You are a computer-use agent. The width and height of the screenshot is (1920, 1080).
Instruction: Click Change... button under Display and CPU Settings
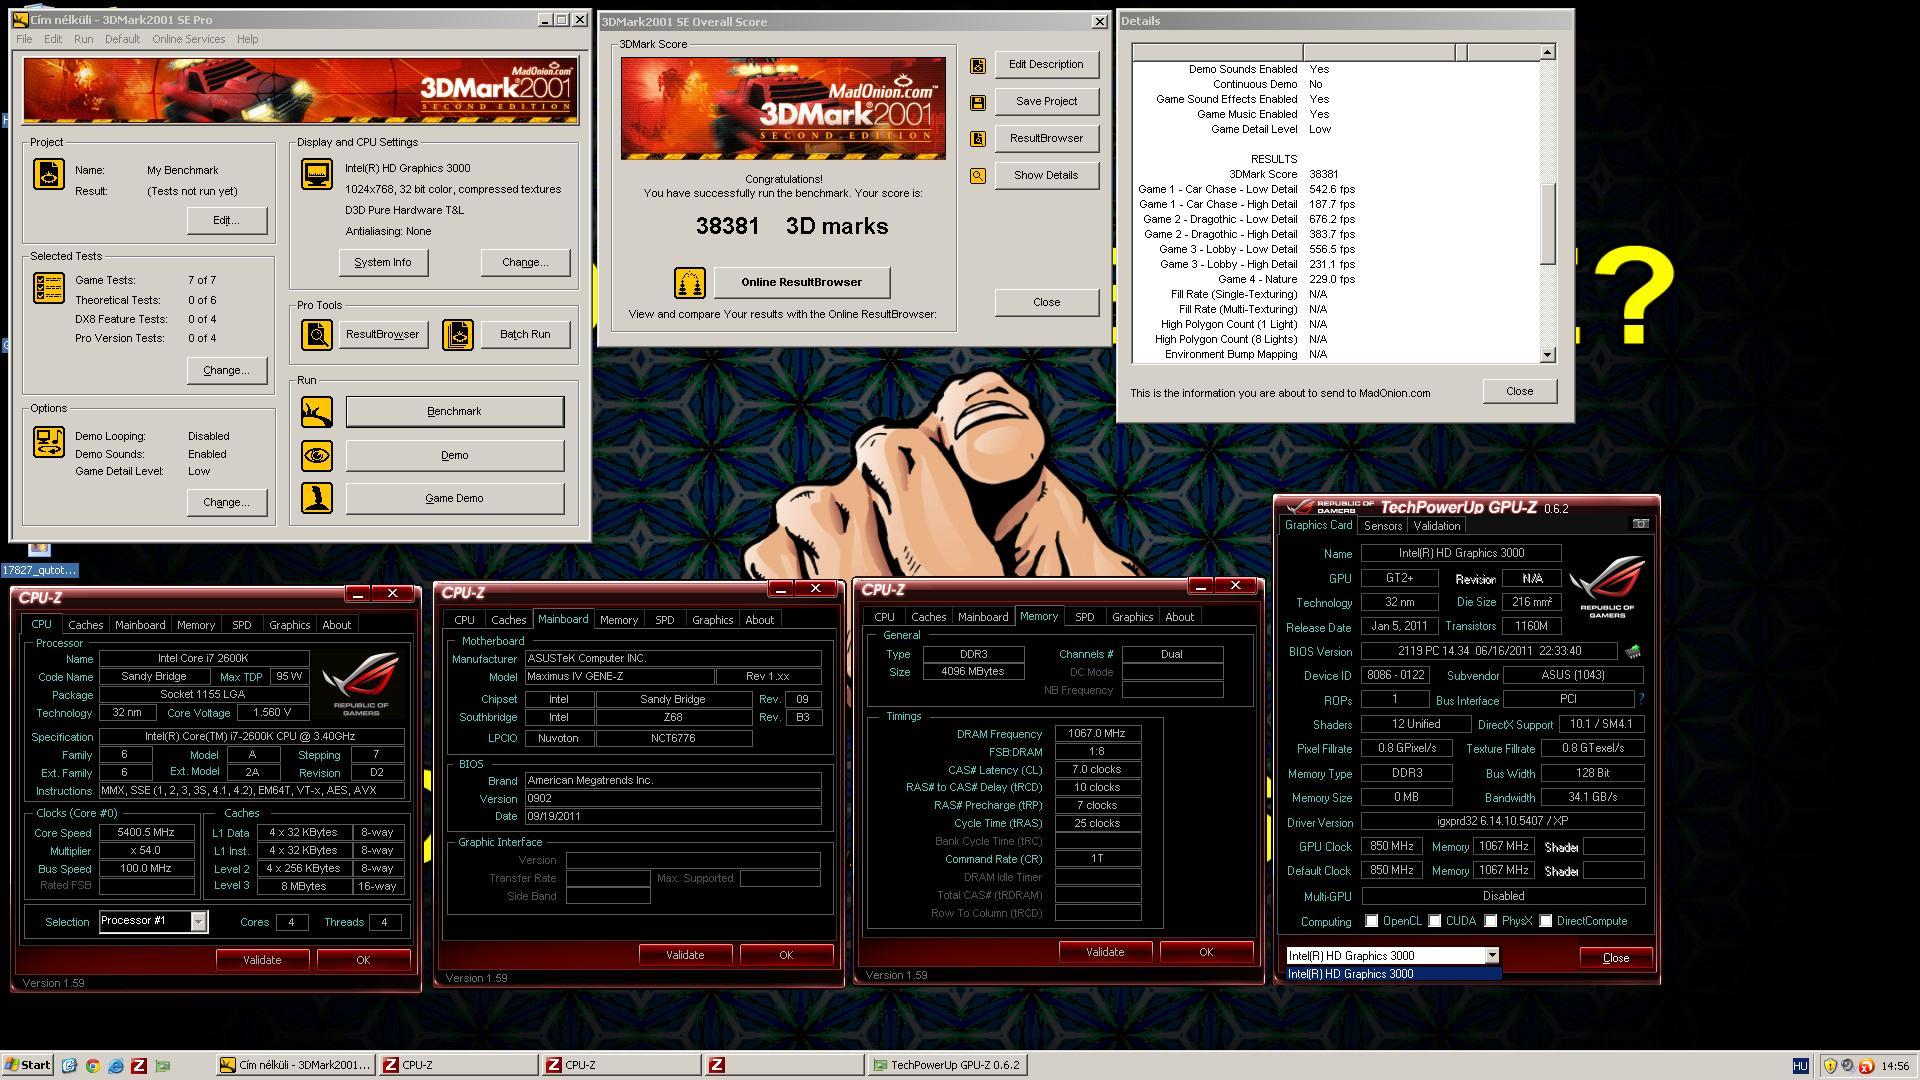[525, 263]
